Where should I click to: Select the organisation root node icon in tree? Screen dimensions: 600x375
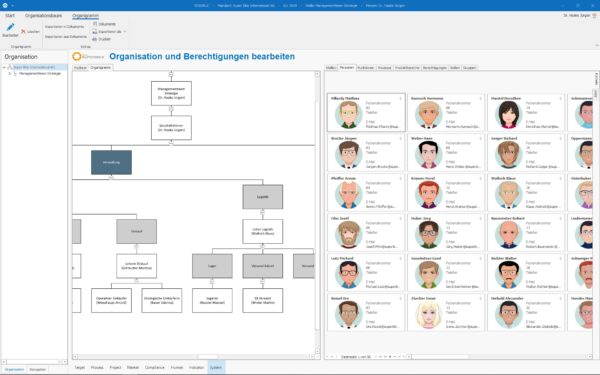click(10, 67)
